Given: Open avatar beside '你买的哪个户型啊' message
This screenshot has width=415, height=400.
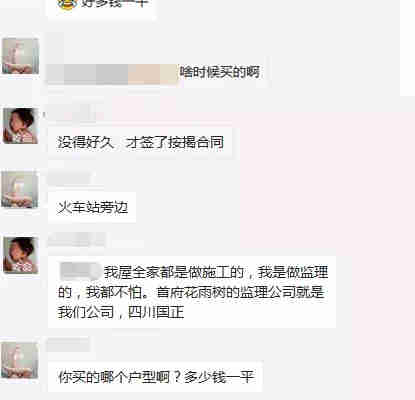Looking at the screenshot, I should [20, 361].
